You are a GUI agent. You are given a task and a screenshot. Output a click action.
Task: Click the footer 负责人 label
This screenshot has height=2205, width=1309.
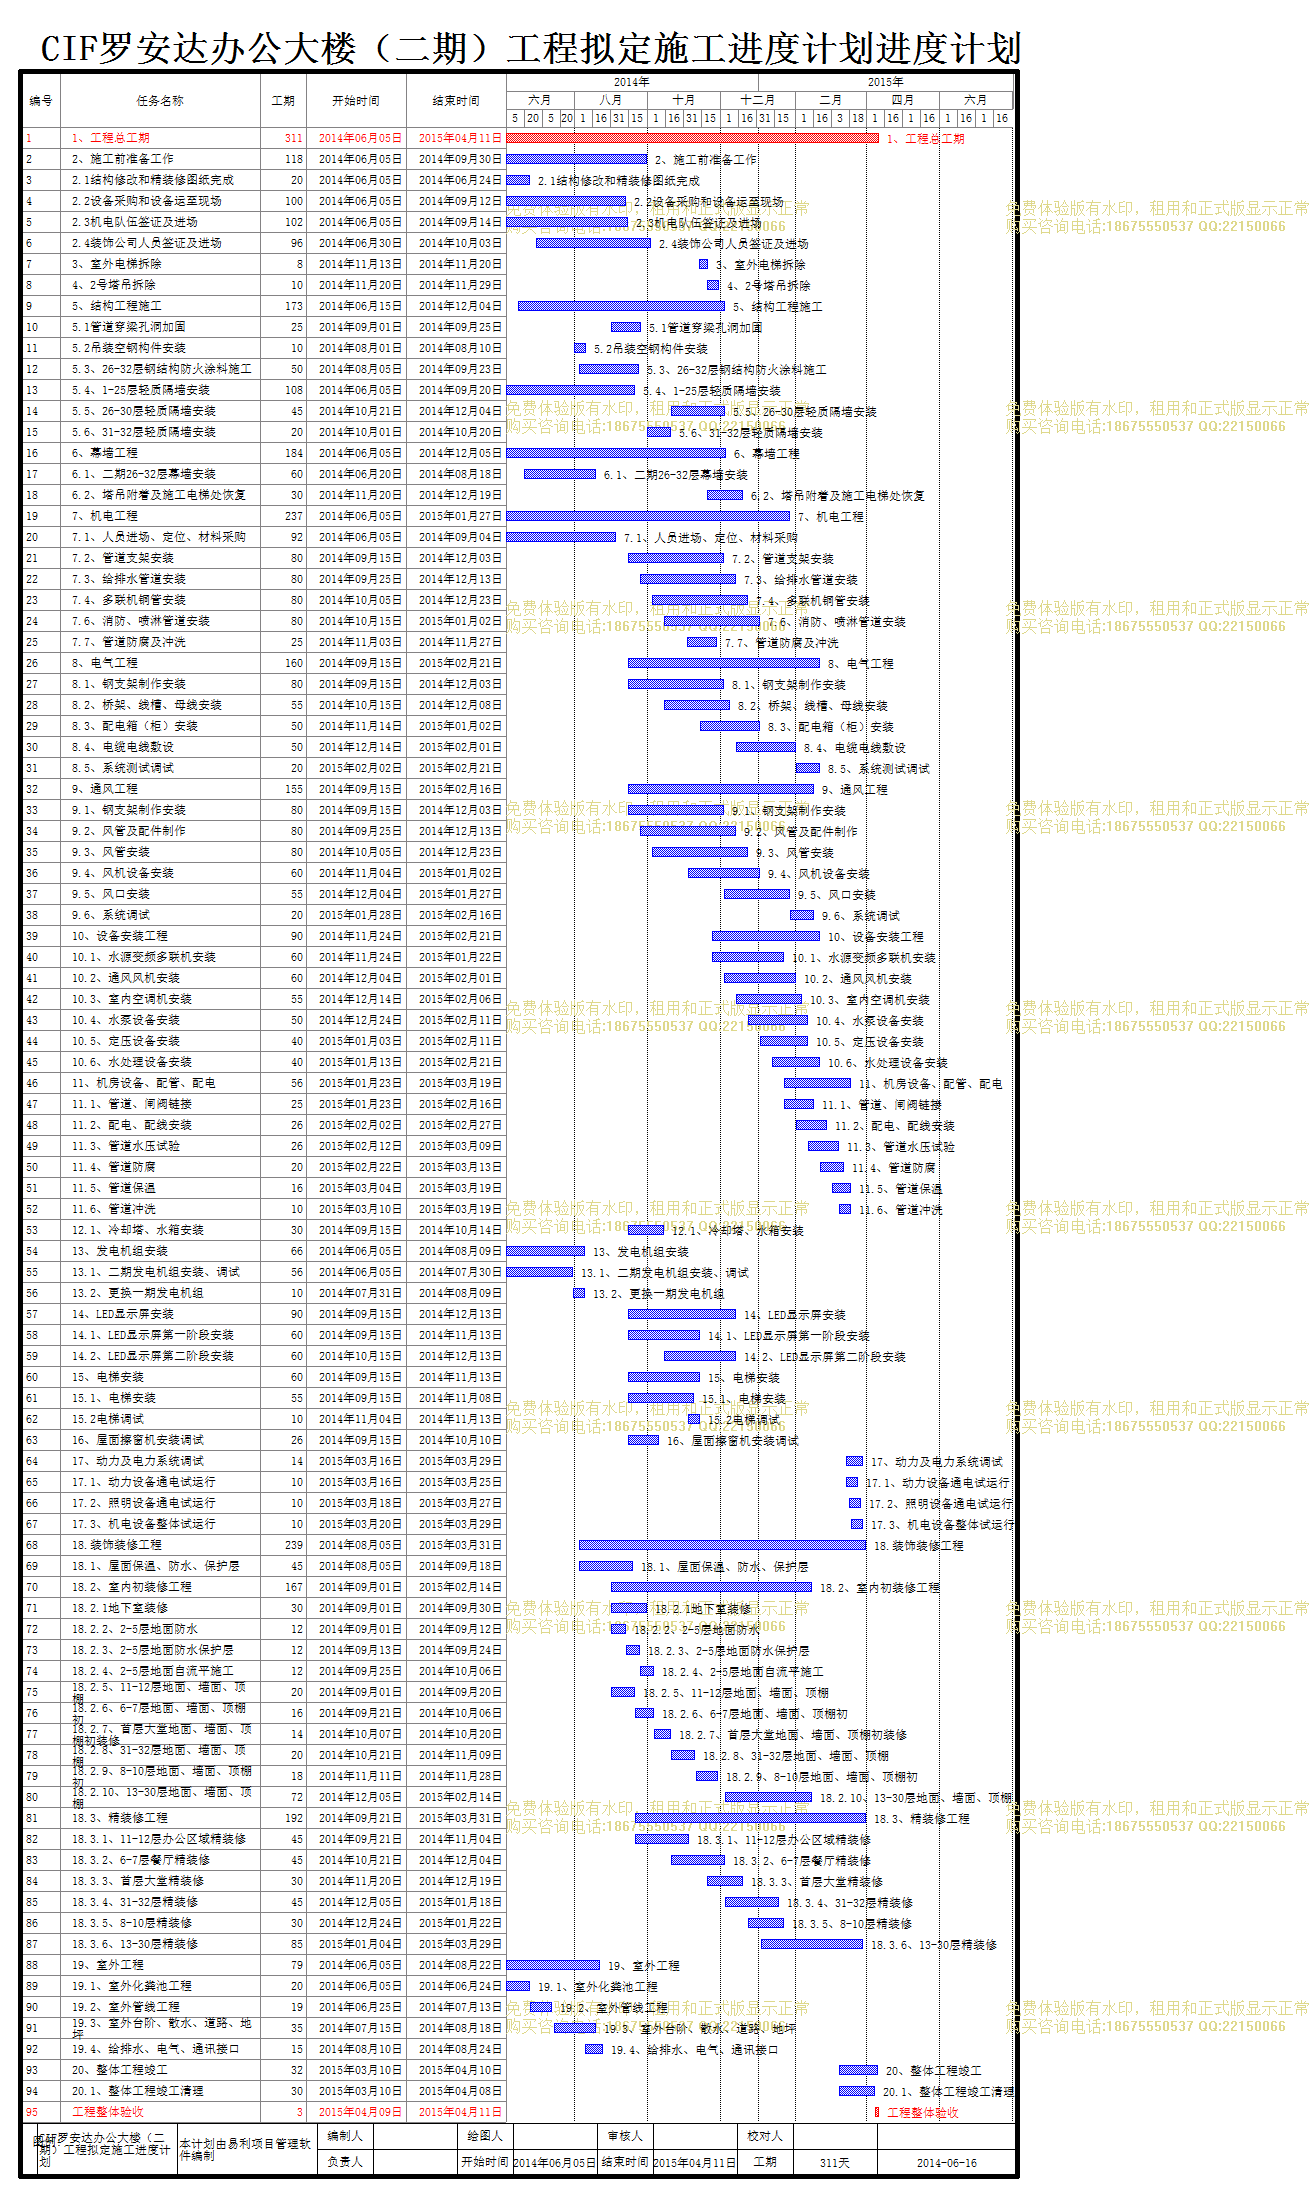point(345,2162)
